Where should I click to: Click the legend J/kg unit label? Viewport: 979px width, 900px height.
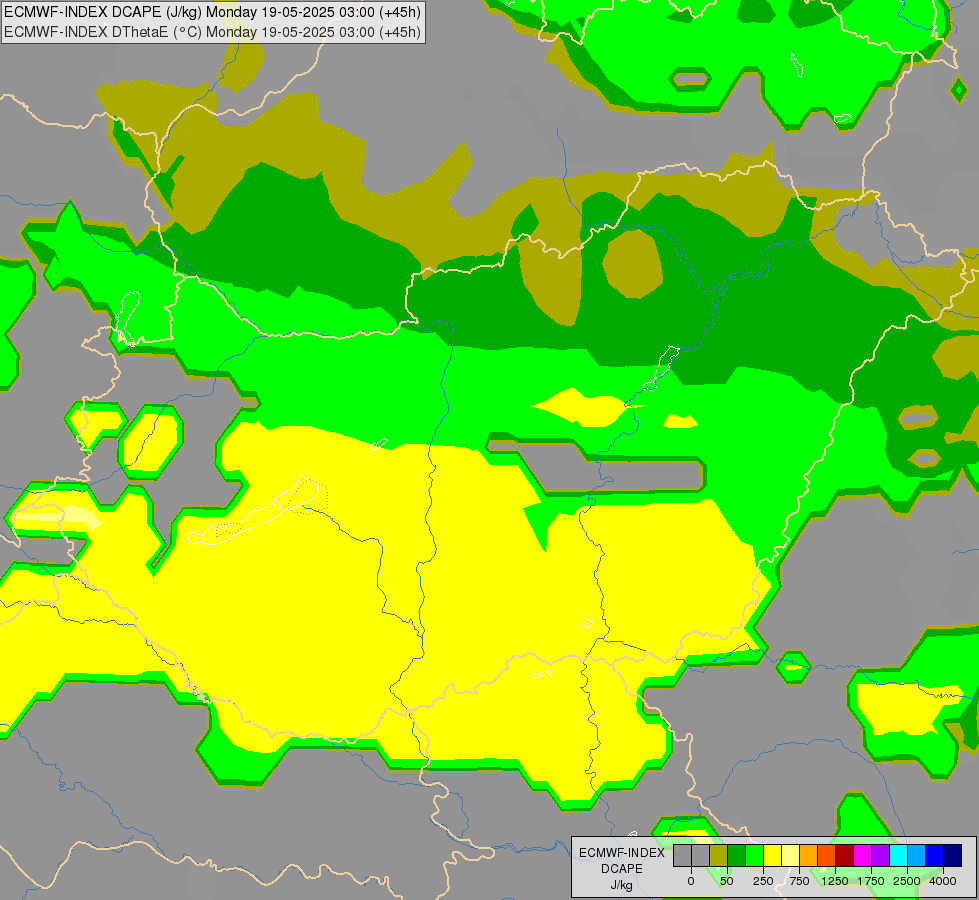click(x=622, y=885)
